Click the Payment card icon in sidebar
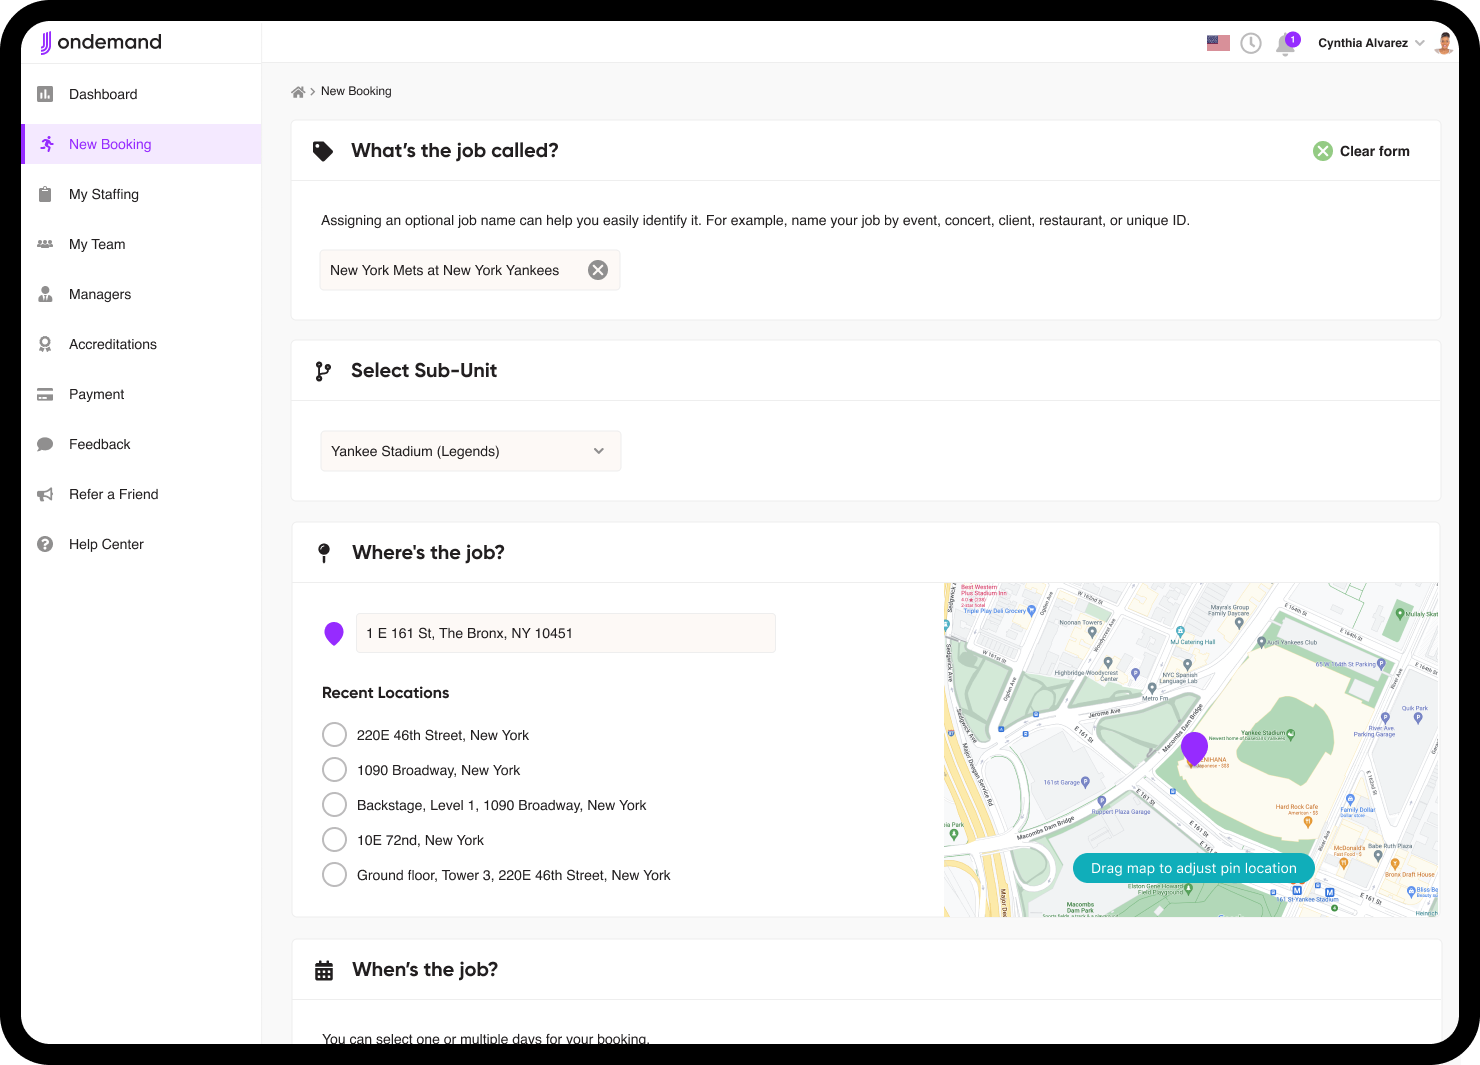1480x1065 pixels. tap(45, 394)
